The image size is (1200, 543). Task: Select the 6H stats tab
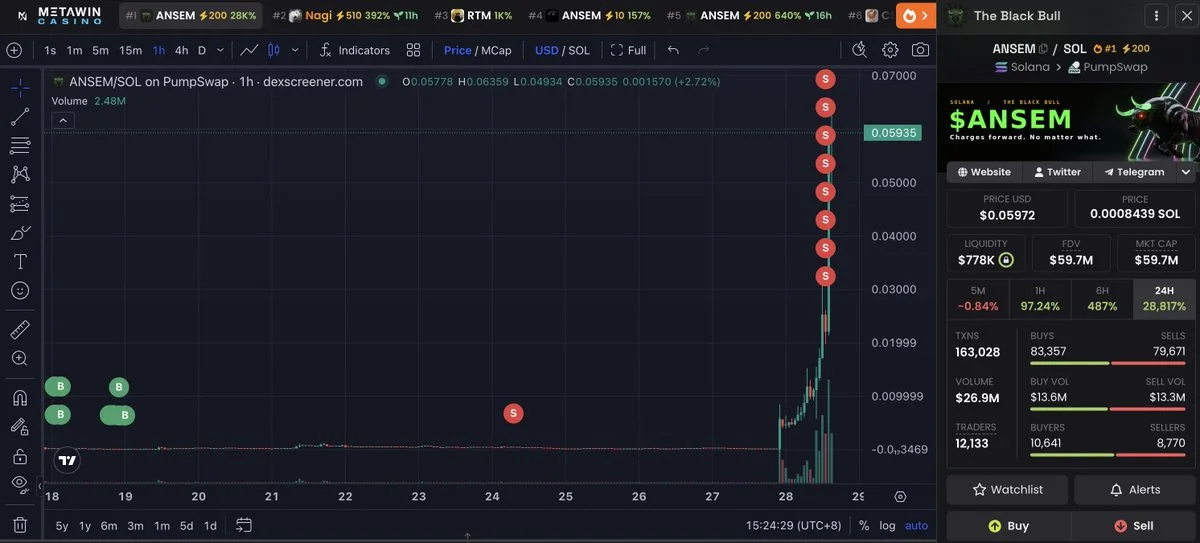pos(1102,299)
